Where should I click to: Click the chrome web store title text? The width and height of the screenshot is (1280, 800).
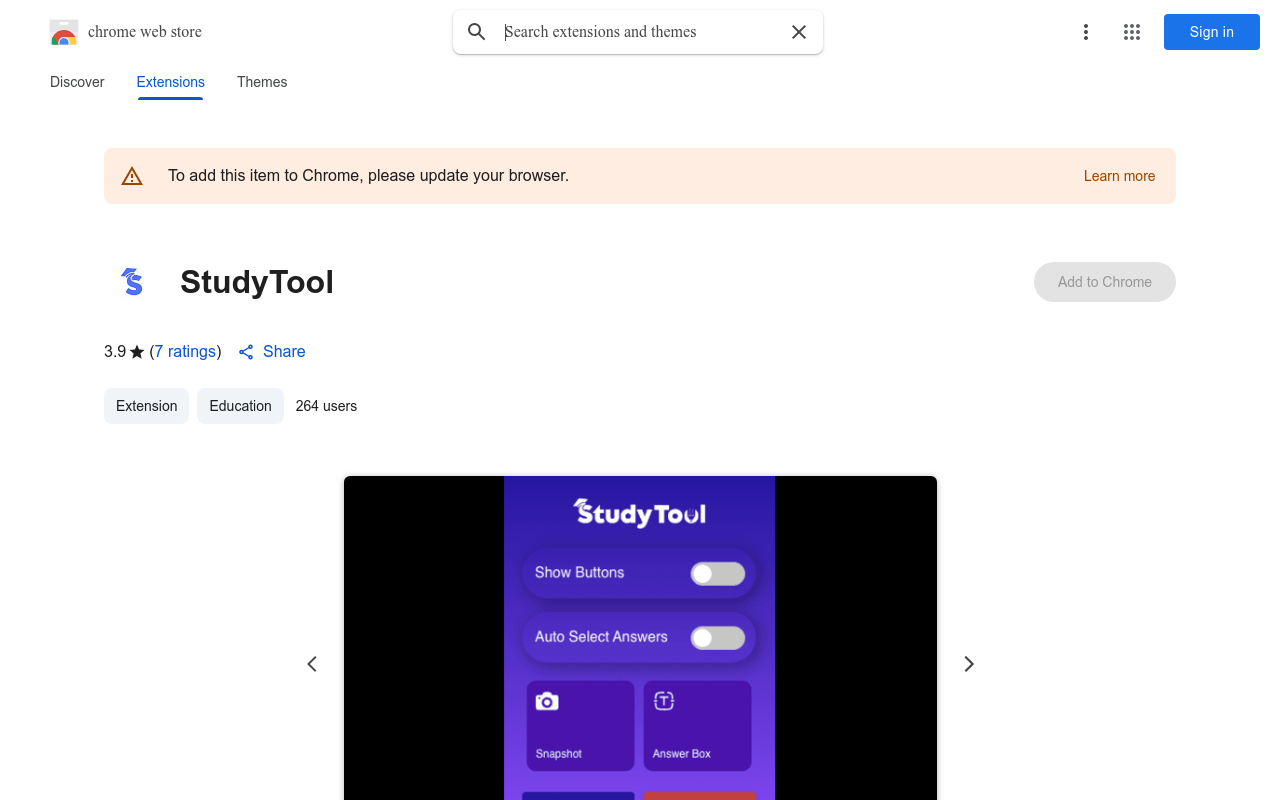[145, 32]
